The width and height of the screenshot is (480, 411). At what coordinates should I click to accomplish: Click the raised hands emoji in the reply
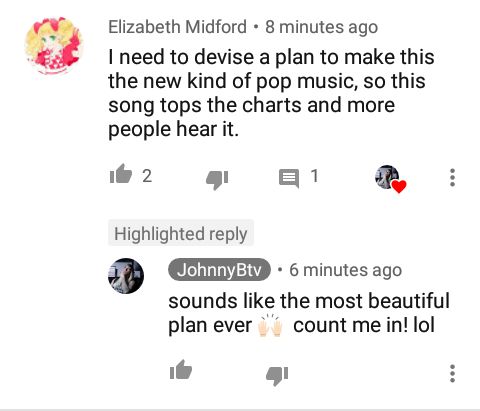pyautogui.click(x=270, y=325)
